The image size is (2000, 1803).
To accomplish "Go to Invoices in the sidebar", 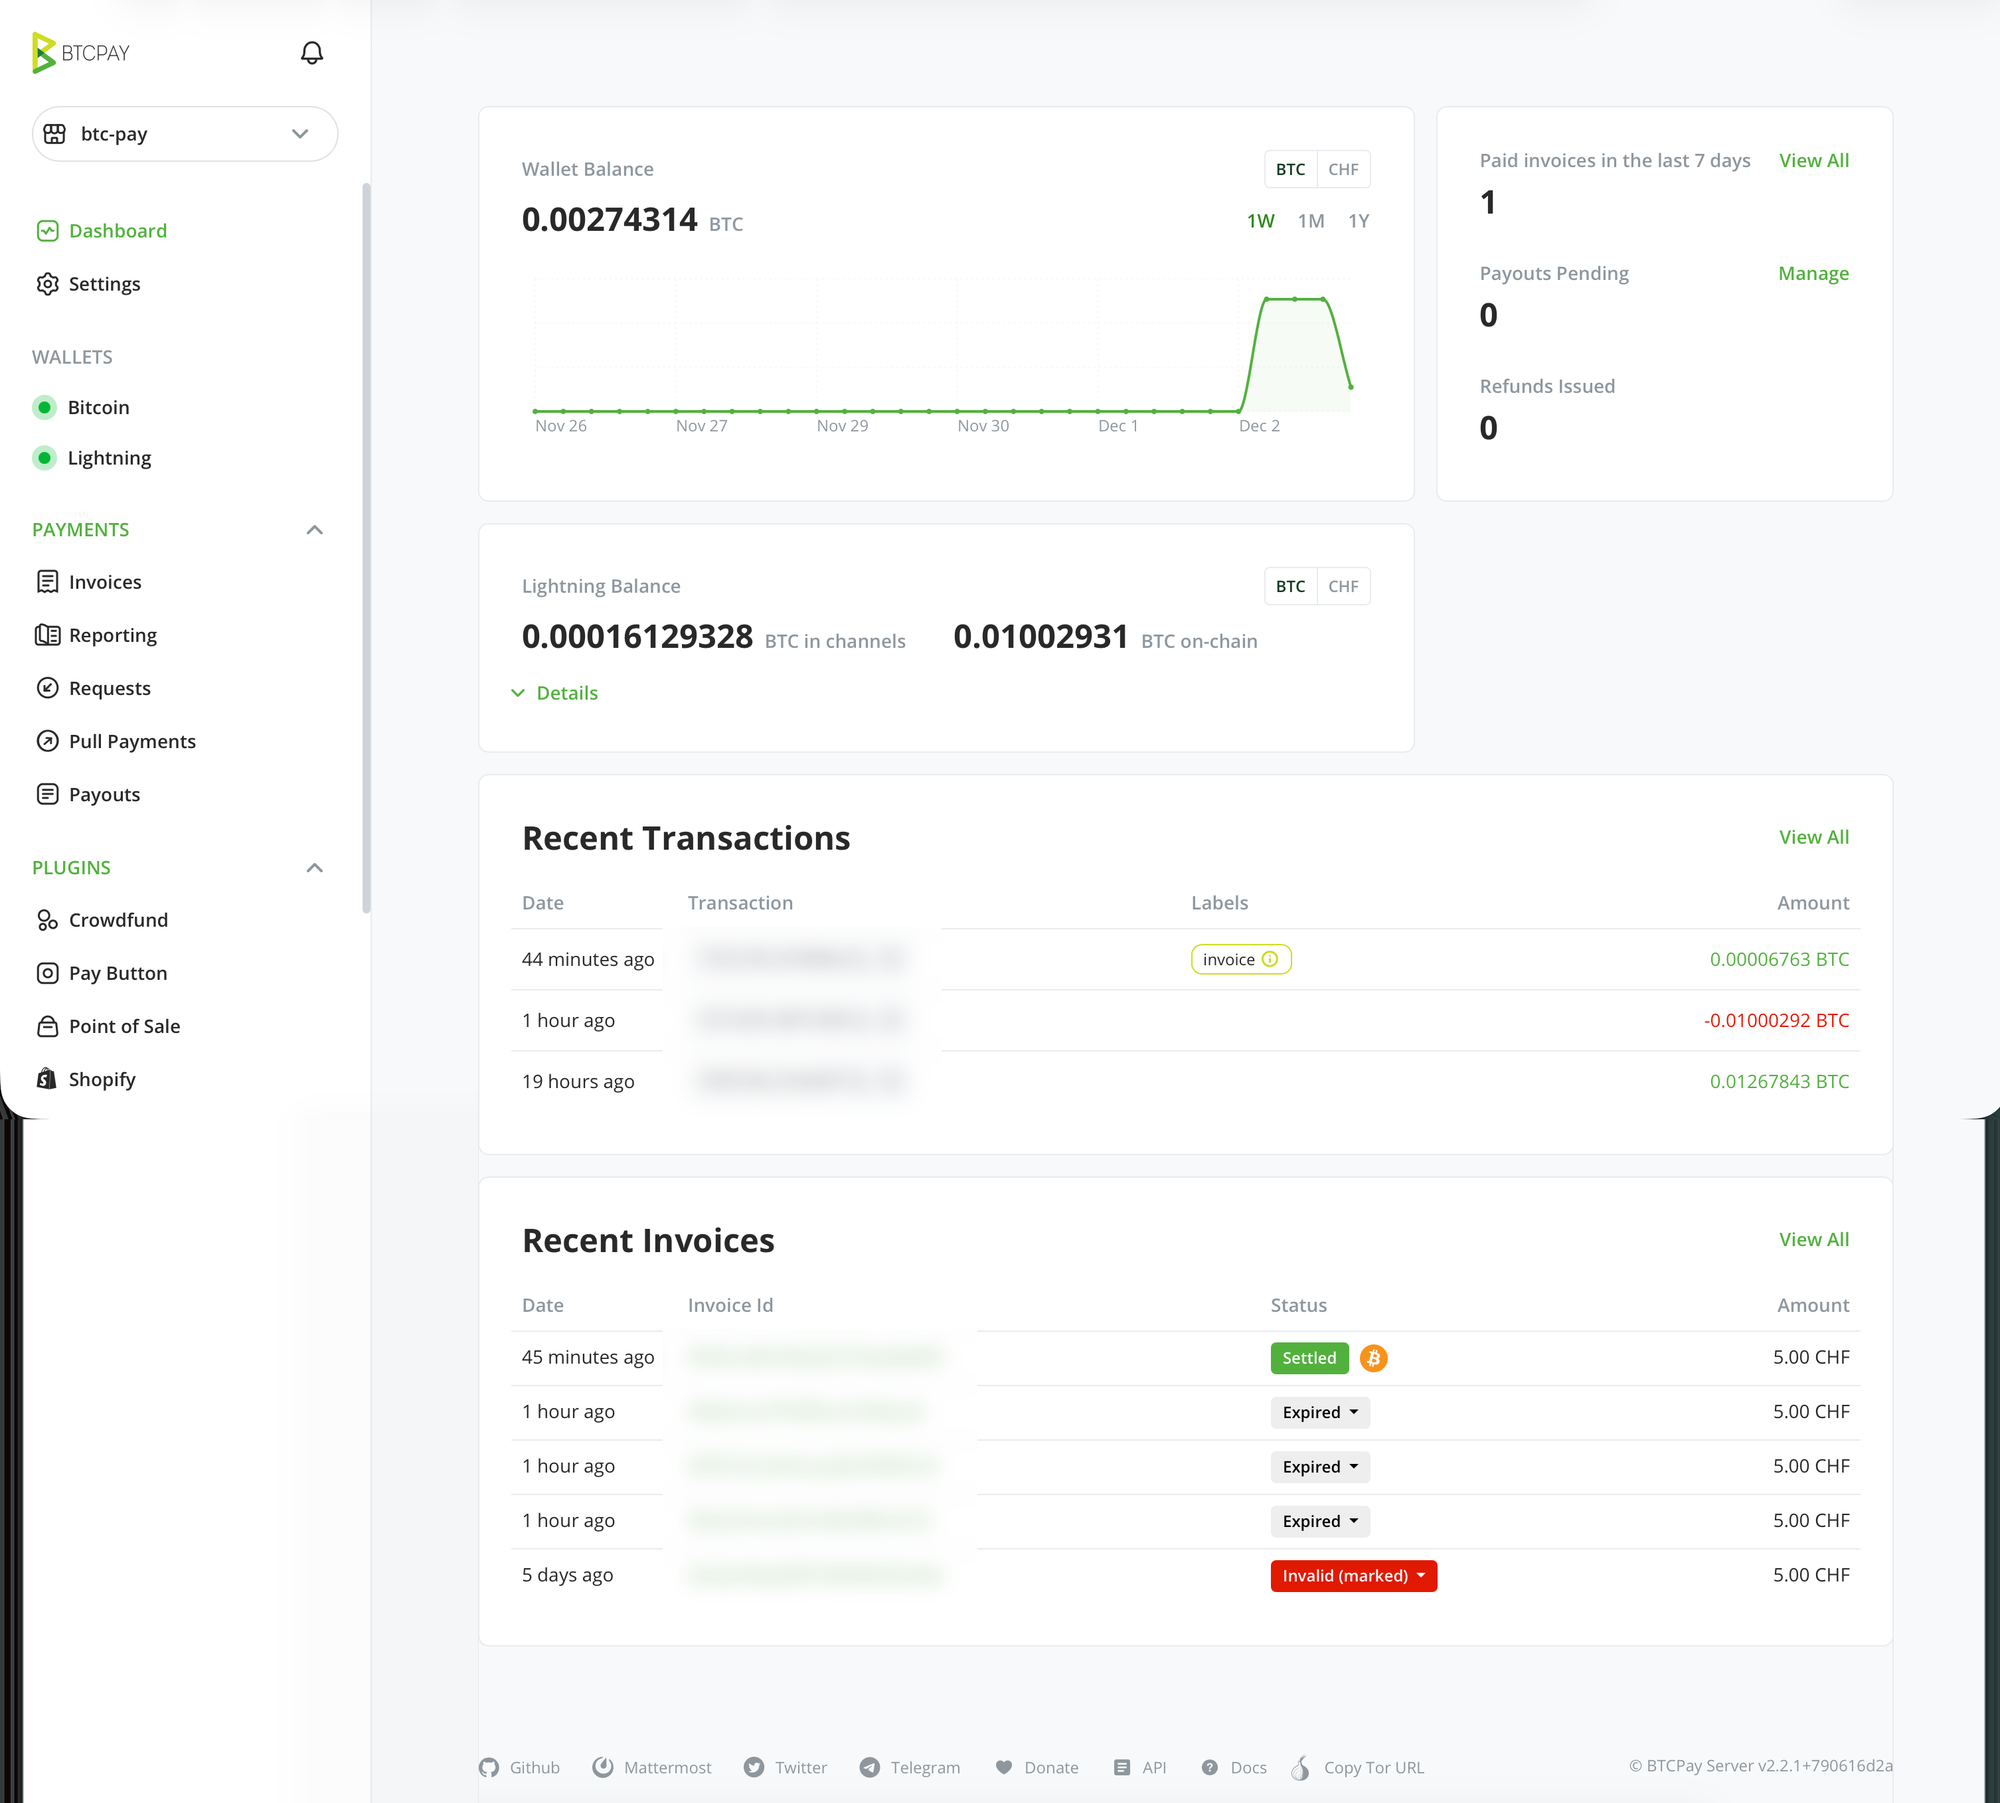I will coord(105,582).
